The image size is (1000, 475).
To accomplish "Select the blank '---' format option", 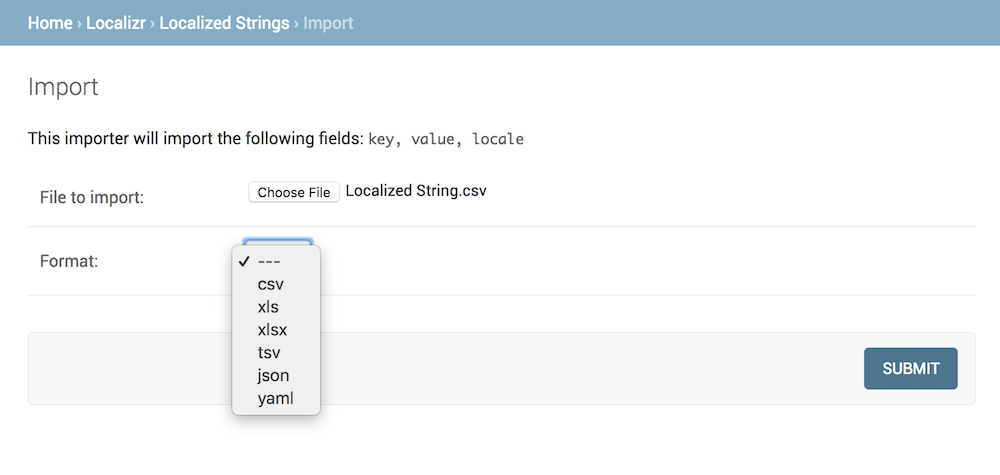I will click(269, 261).
